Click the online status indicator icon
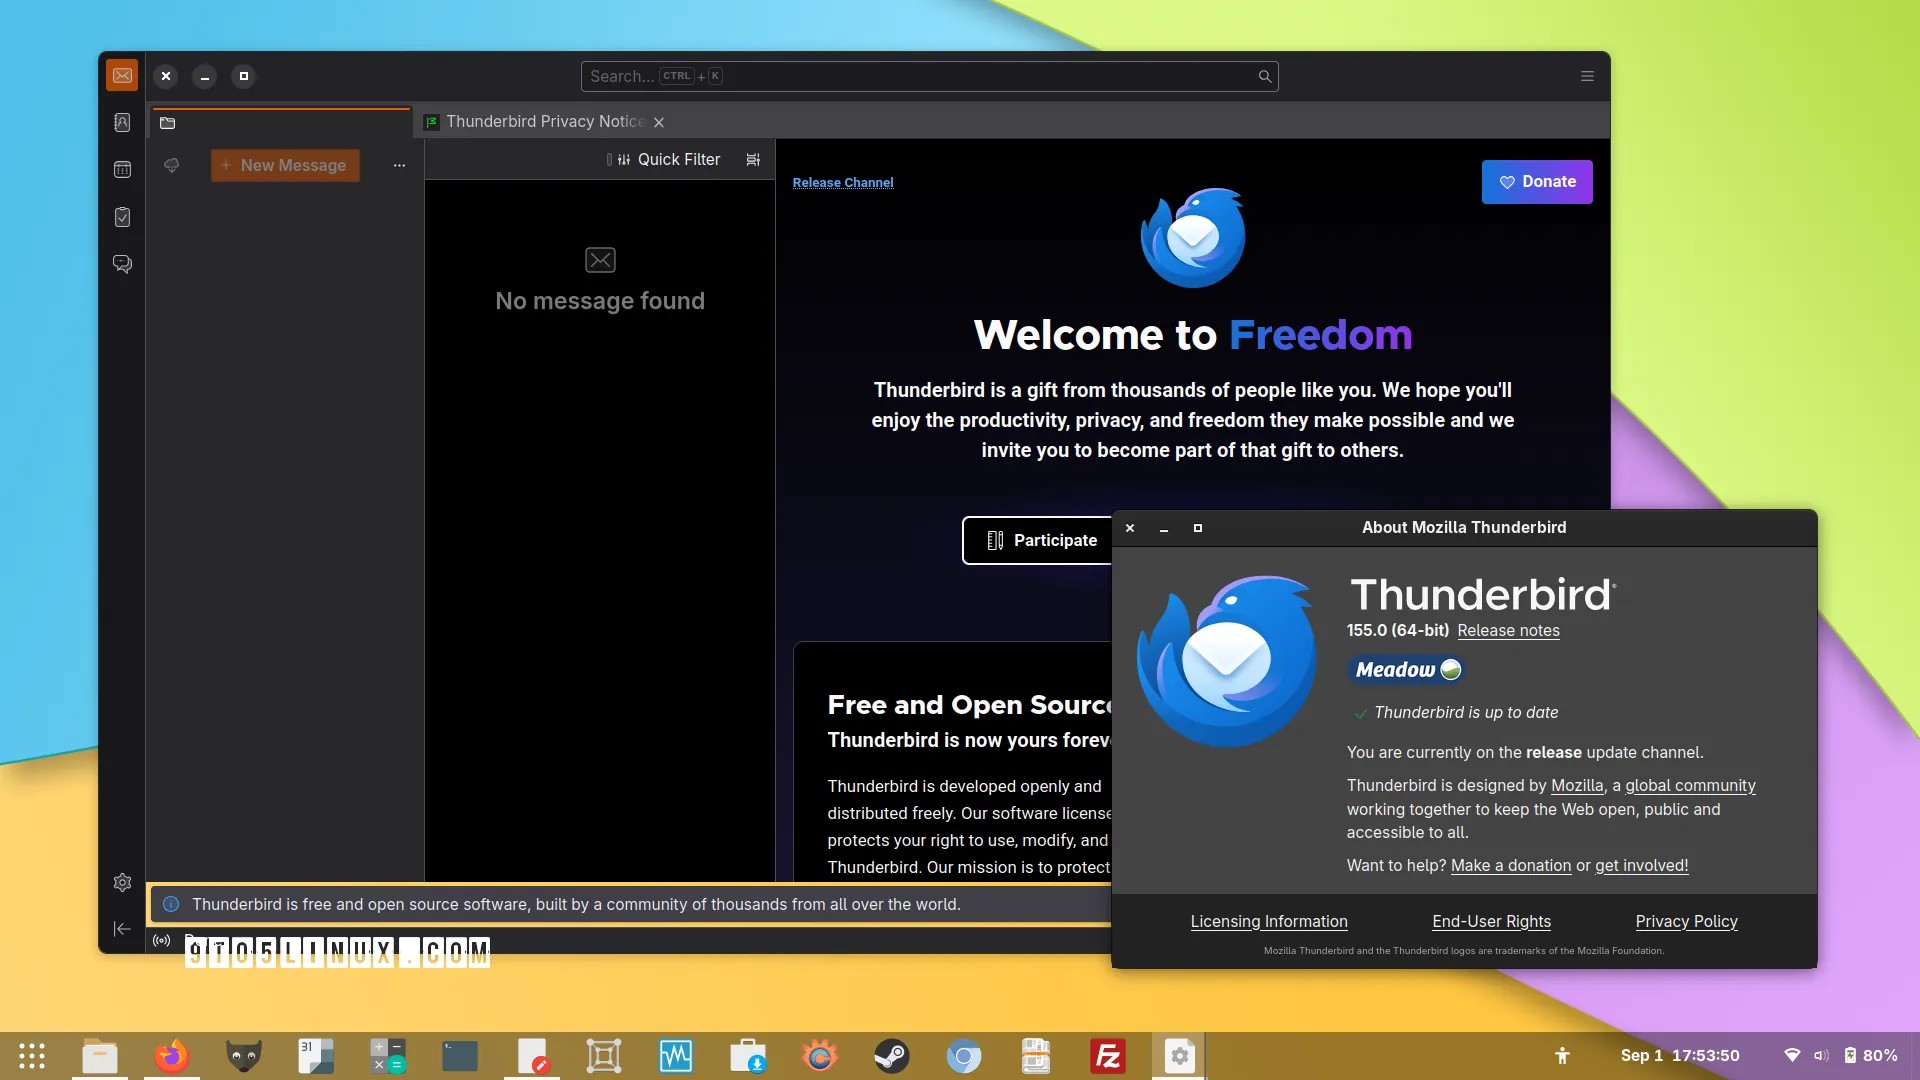 point(161,941)
